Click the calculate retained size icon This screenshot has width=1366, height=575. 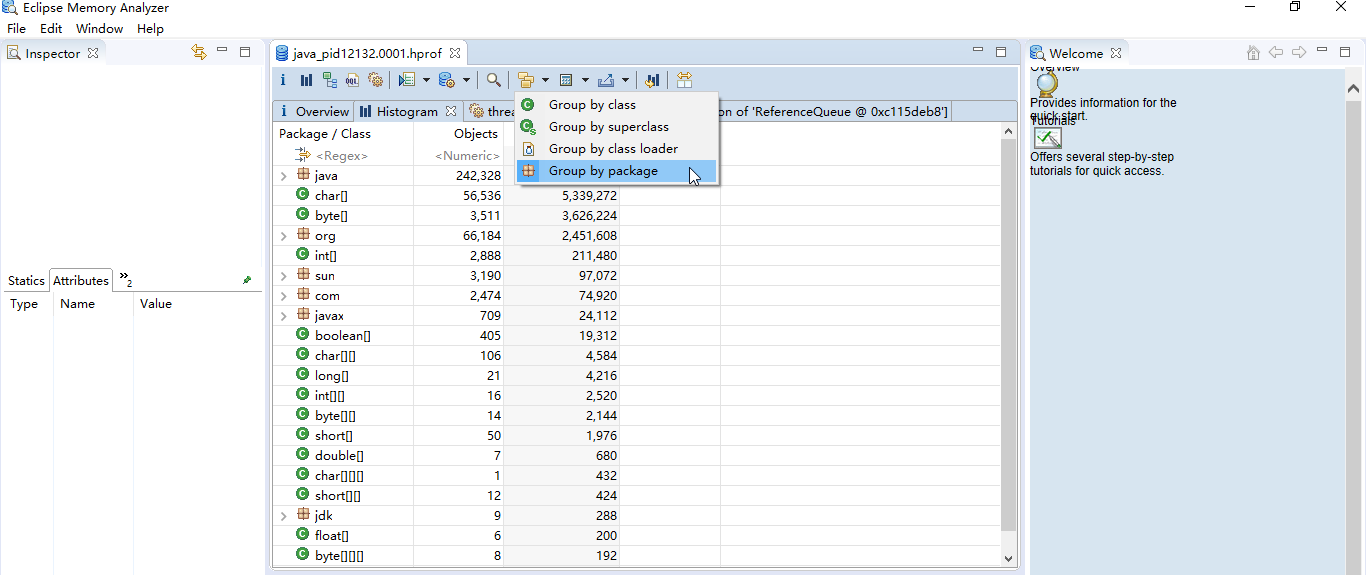(566, 80)
